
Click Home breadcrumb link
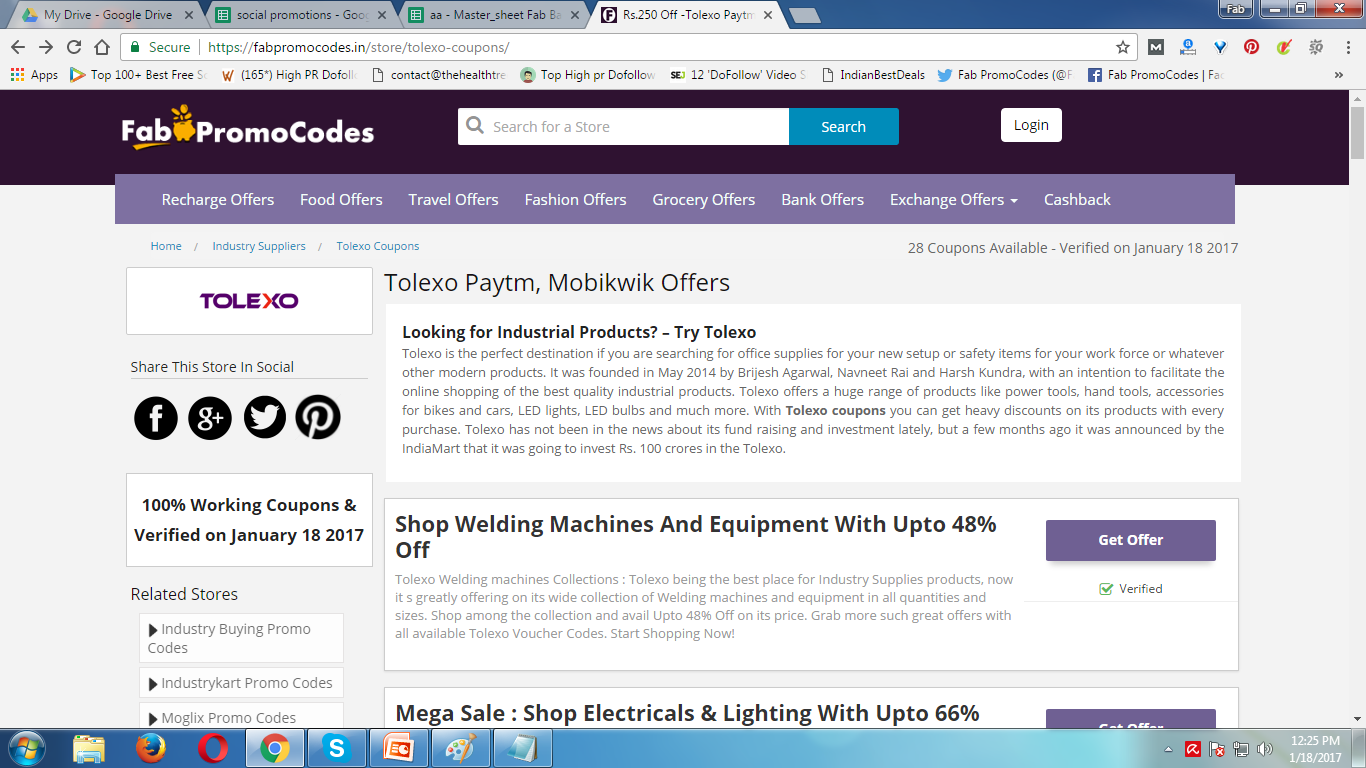click(x=166, y=246)
